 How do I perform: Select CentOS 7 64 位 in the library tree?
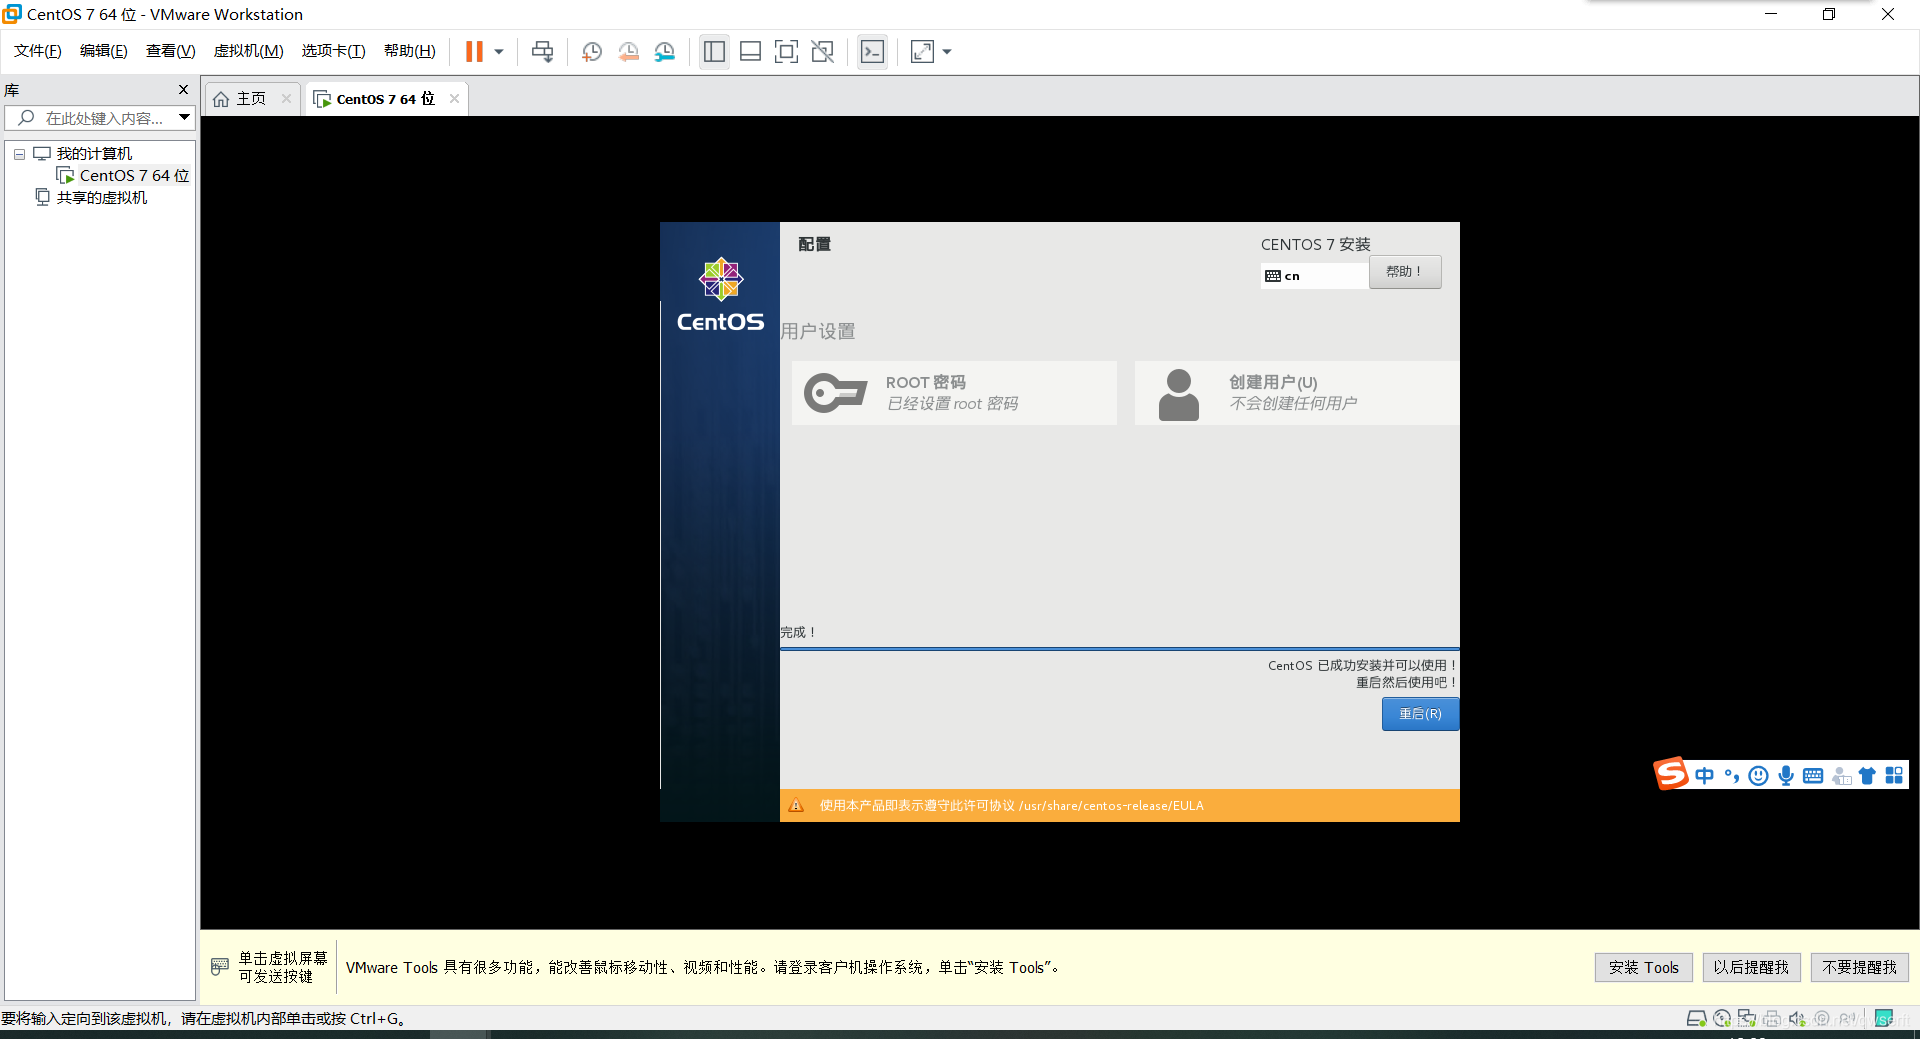click(134, 176)
